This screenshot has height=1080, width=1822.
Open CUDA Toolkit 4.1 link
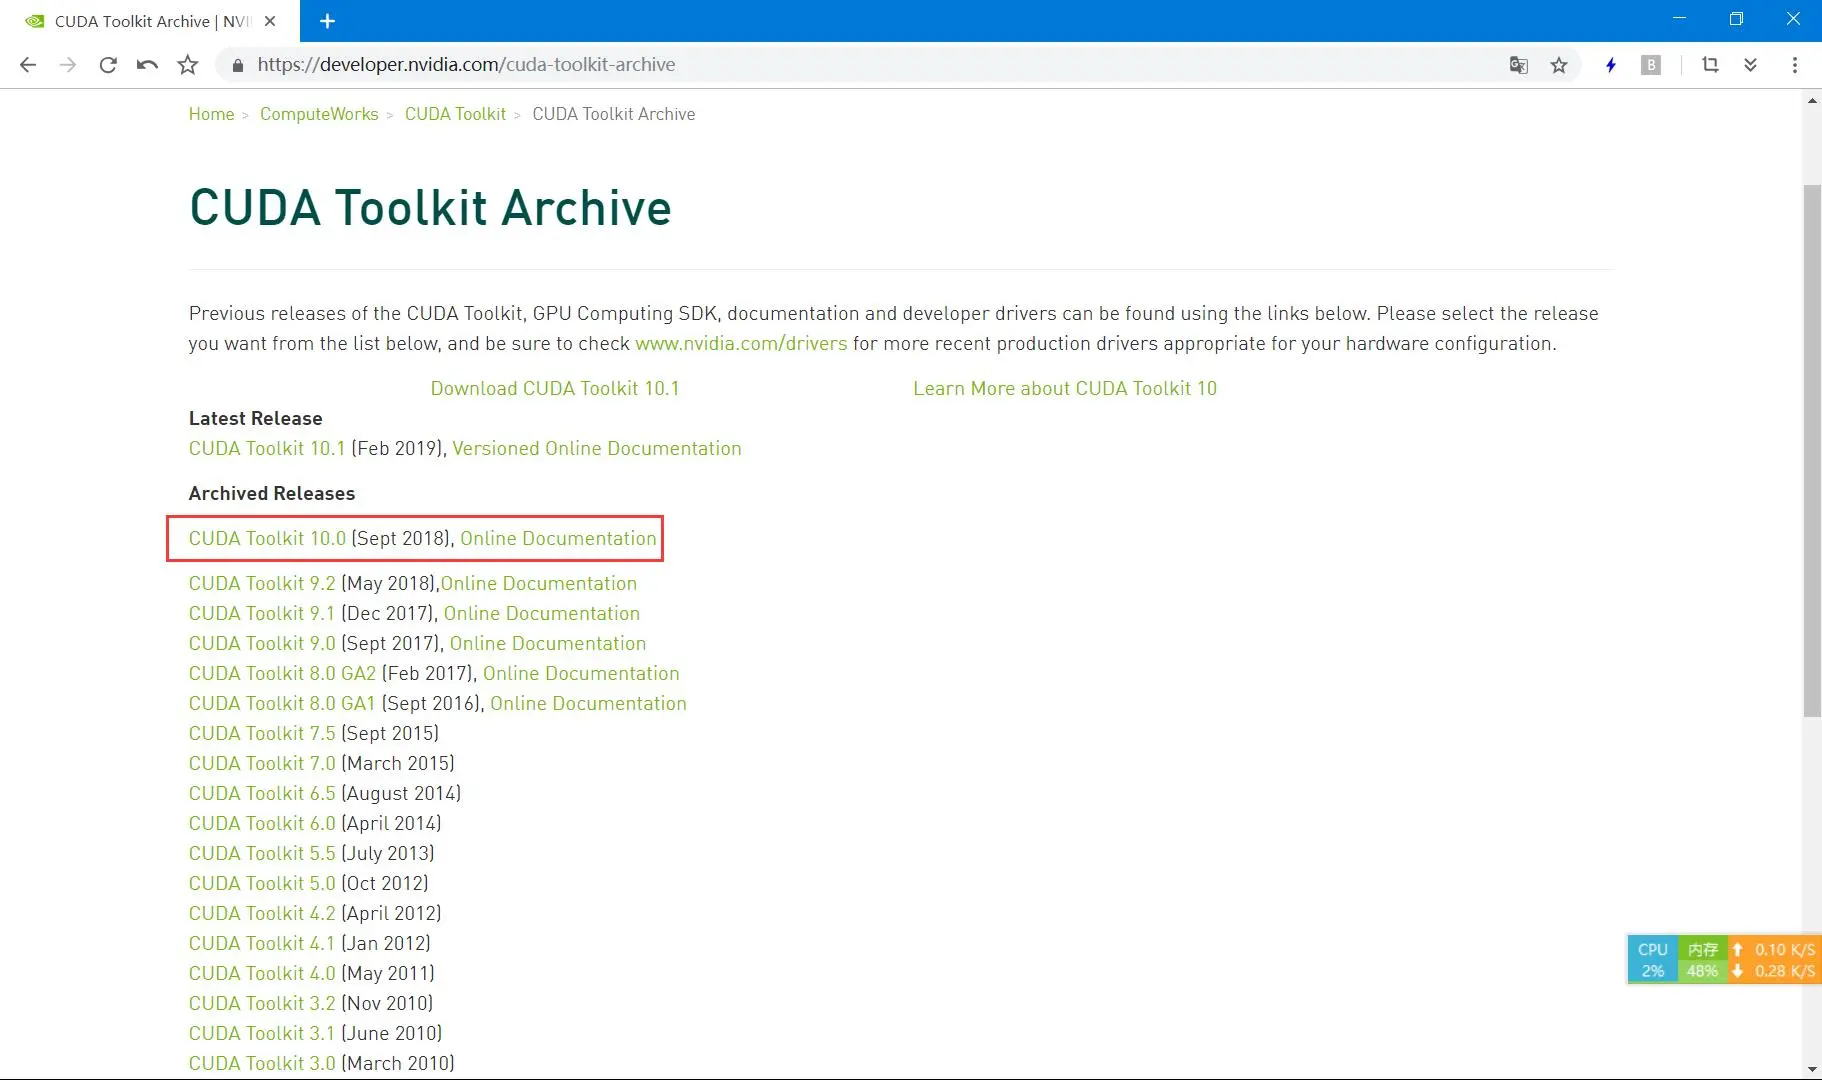pos(262,943)
